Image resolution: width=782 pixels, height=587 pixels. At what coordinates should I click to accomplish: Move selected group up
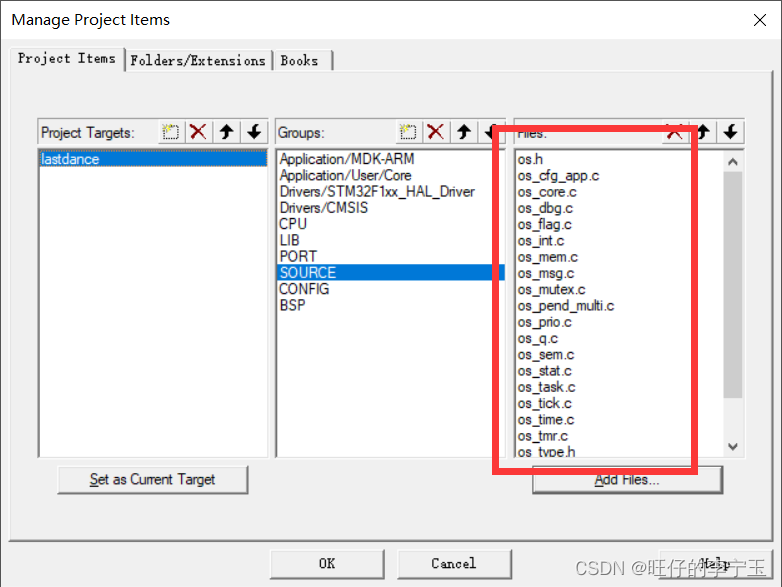tap(464, 132)
